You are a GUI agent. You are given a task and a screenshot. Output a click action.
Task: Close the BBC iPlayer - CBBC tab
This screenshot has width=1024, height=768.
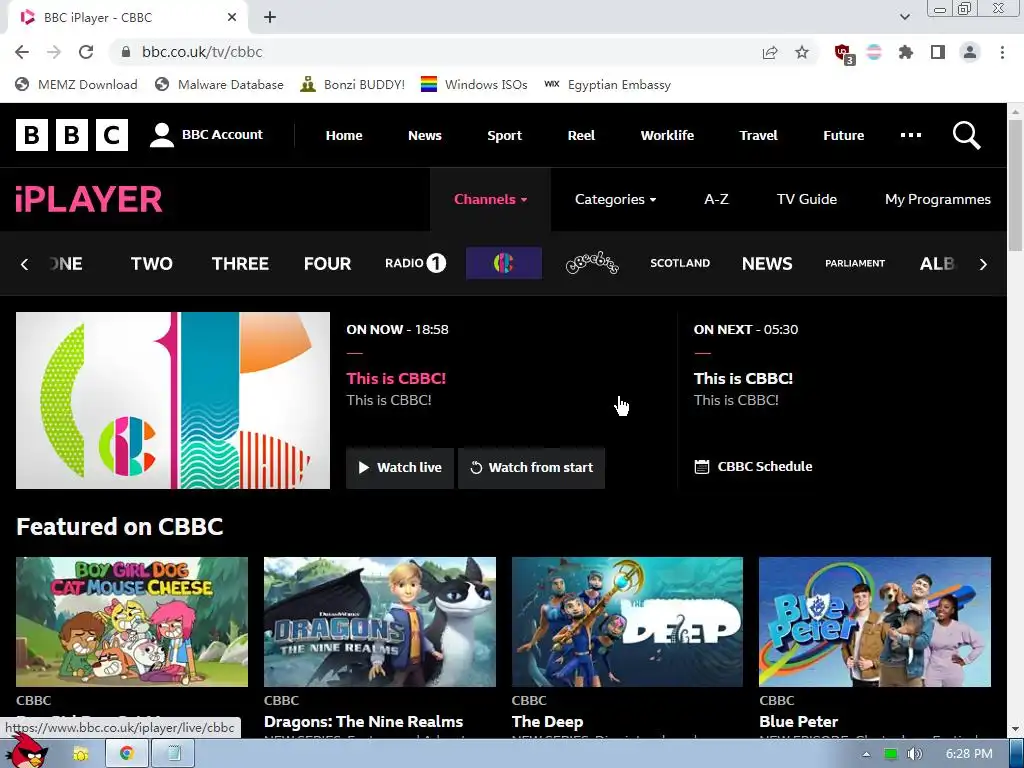pos(232,18)
